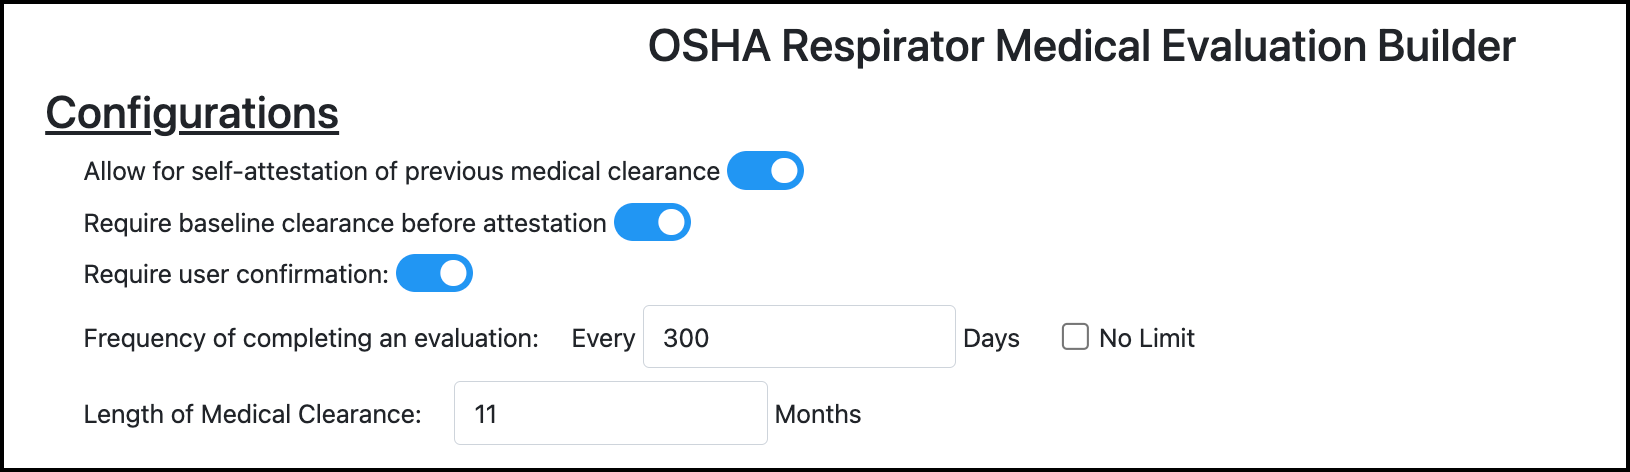This screenshot has width=1630, height=472.
Task: Check the No Limit checkbox
Action: click(x=1075, y=337)
